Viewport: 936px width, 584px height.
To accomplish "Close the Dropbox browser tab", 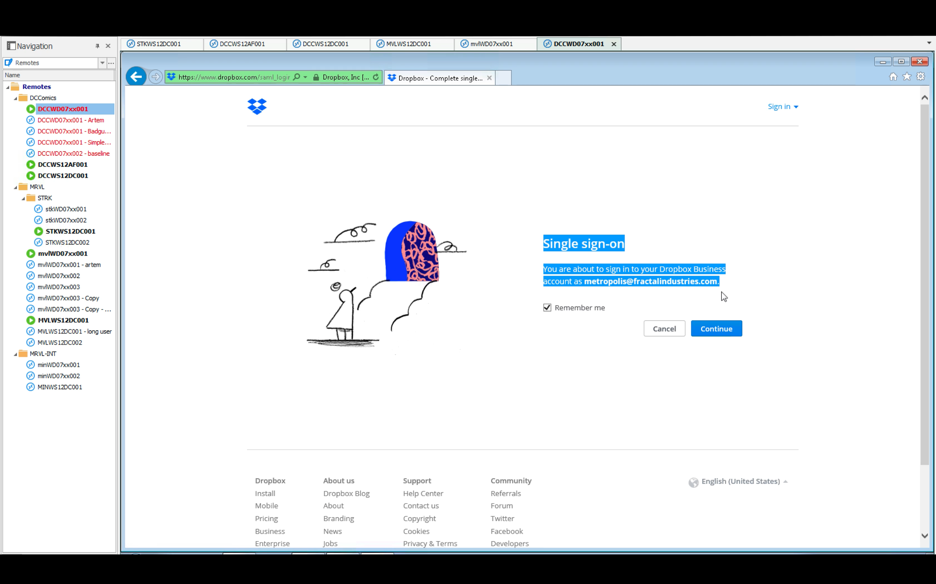I will pyautogui.click(x=489, y=78).
